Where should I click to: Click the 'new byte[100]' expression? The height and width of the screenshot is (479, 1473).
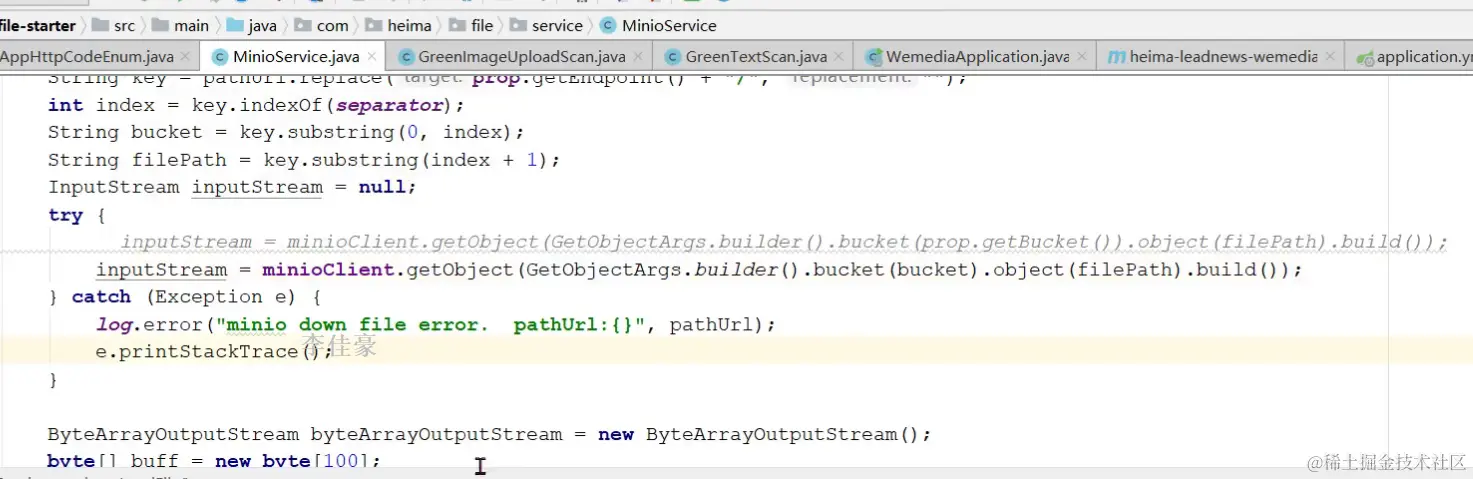(x=293, y=461)
